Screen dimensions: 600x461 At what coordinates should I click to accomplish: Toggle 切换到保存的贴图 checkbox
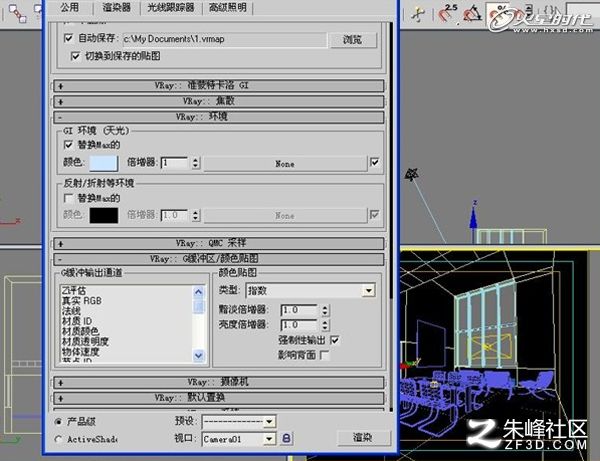point(75,56)
